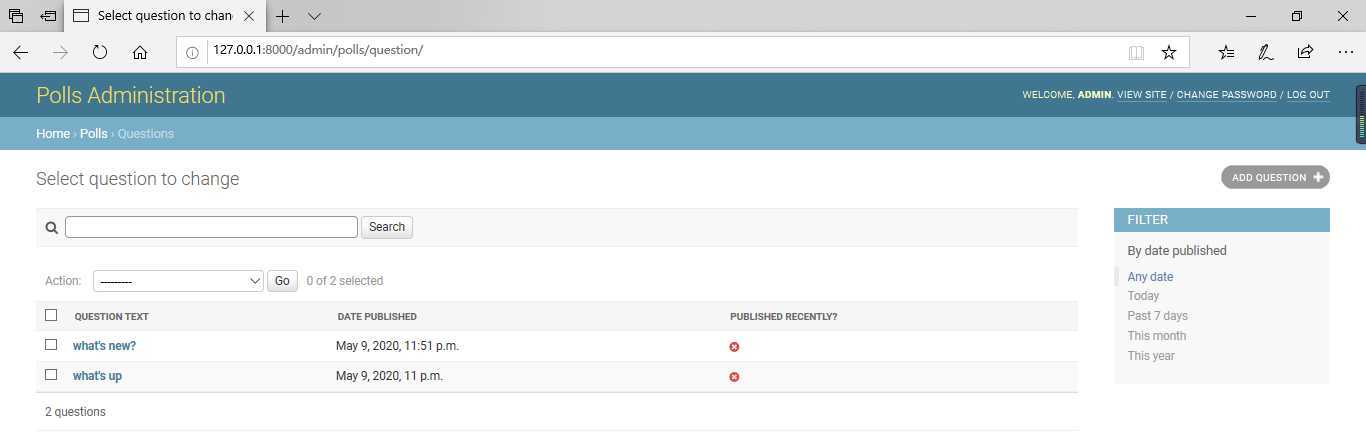Toggle the select-all questions checkbox
1366x447 pixels.
click(x=51, y=315)
